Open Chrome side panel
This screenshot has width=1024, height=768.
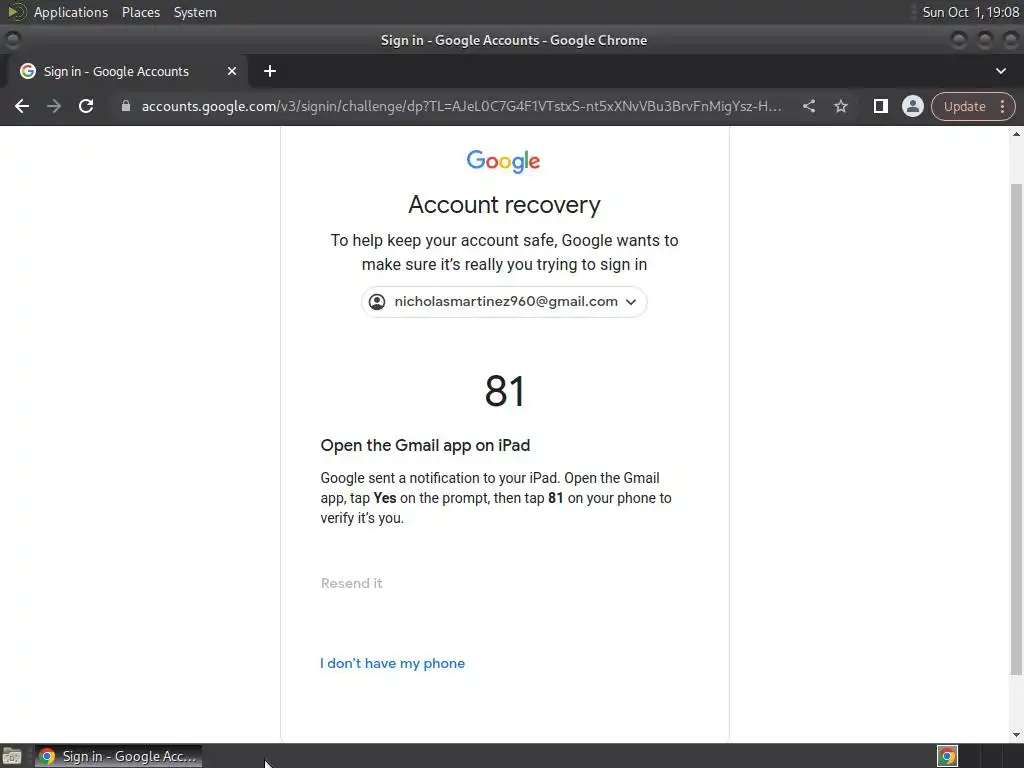coord(880,106)
